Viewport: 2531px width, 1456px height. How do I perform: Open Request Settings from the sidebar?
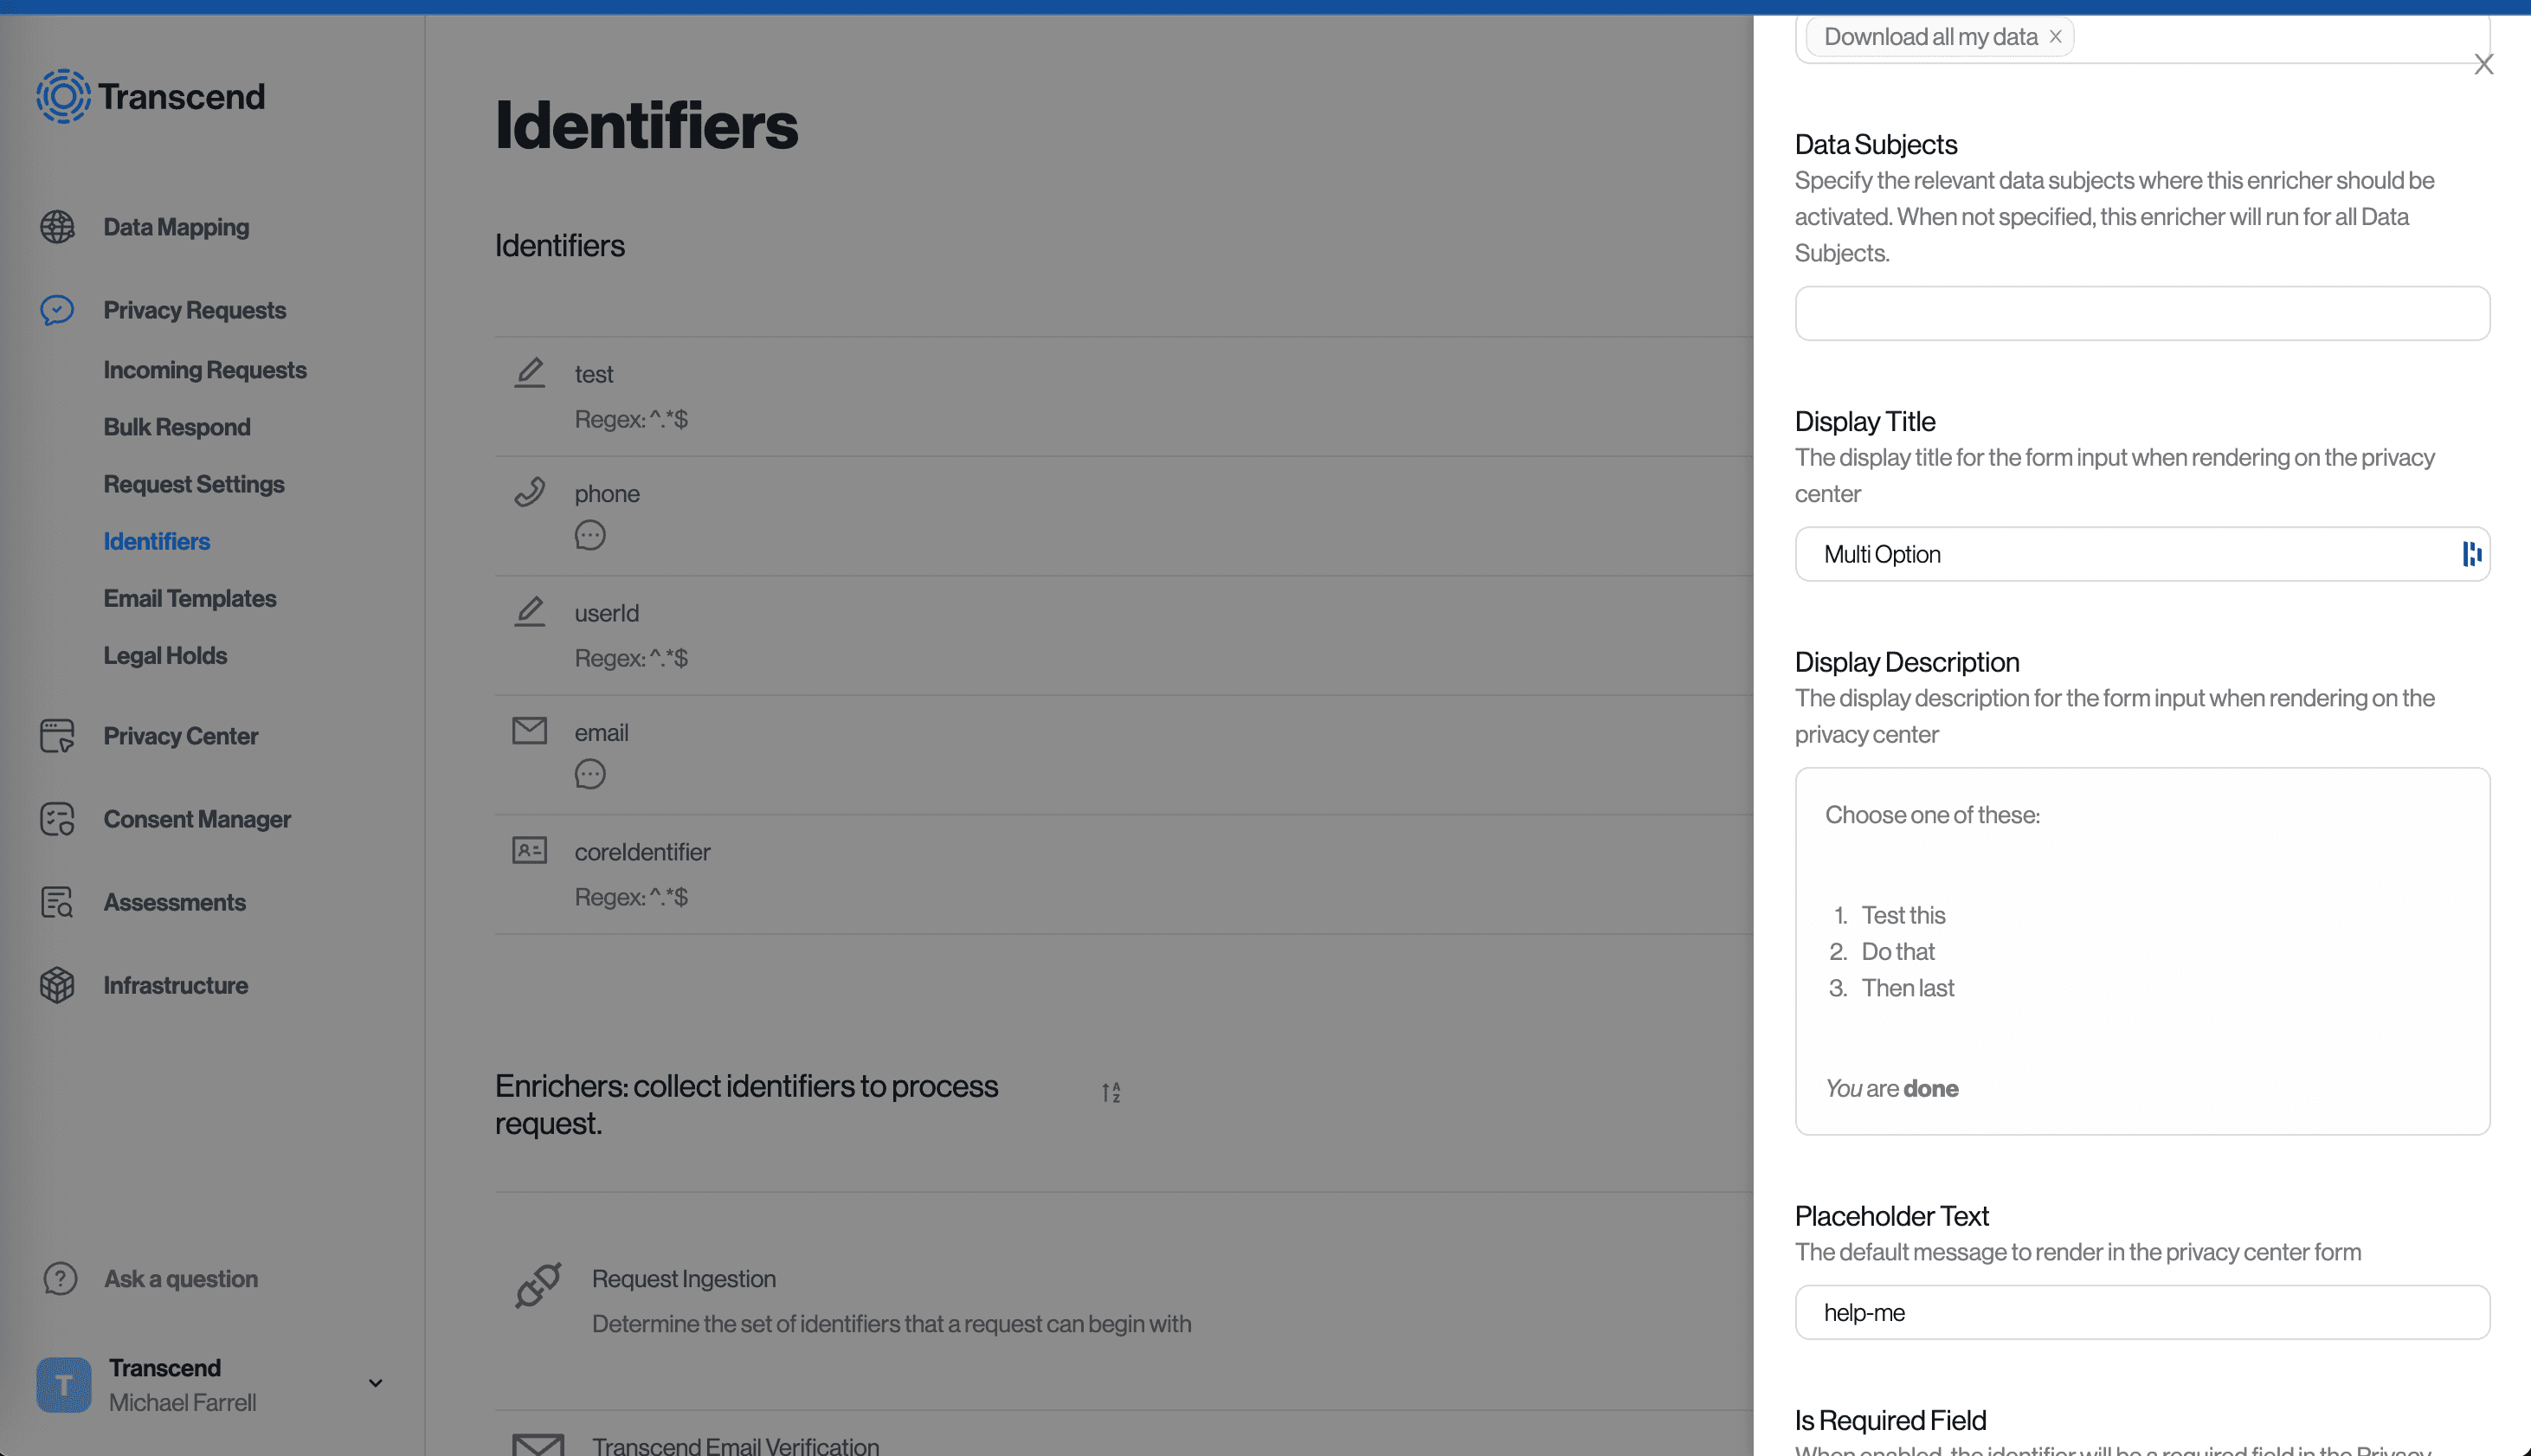point(194,484)
